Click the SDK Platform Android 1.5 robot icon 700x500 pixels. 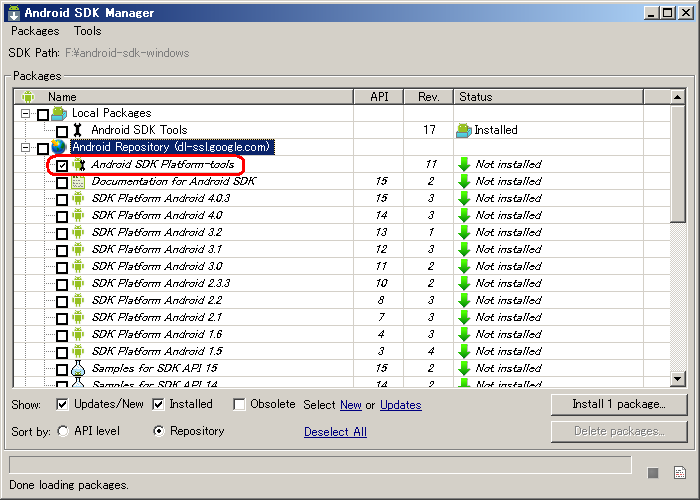tap(78, 351)
